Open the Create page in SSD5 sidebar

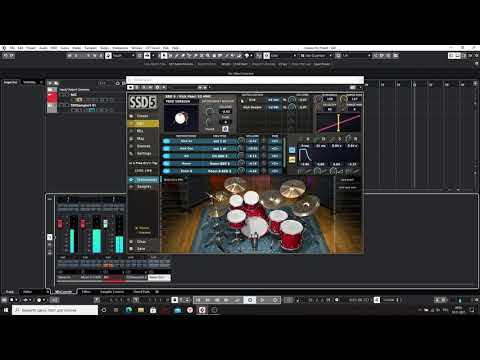tap(143, 116)
